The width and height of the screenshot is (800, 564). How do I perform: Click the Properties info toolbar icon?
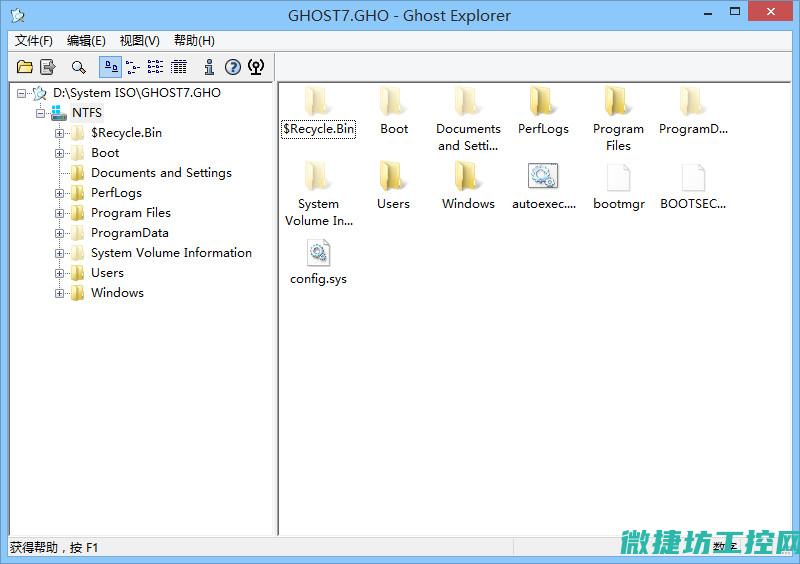(209, 67)
